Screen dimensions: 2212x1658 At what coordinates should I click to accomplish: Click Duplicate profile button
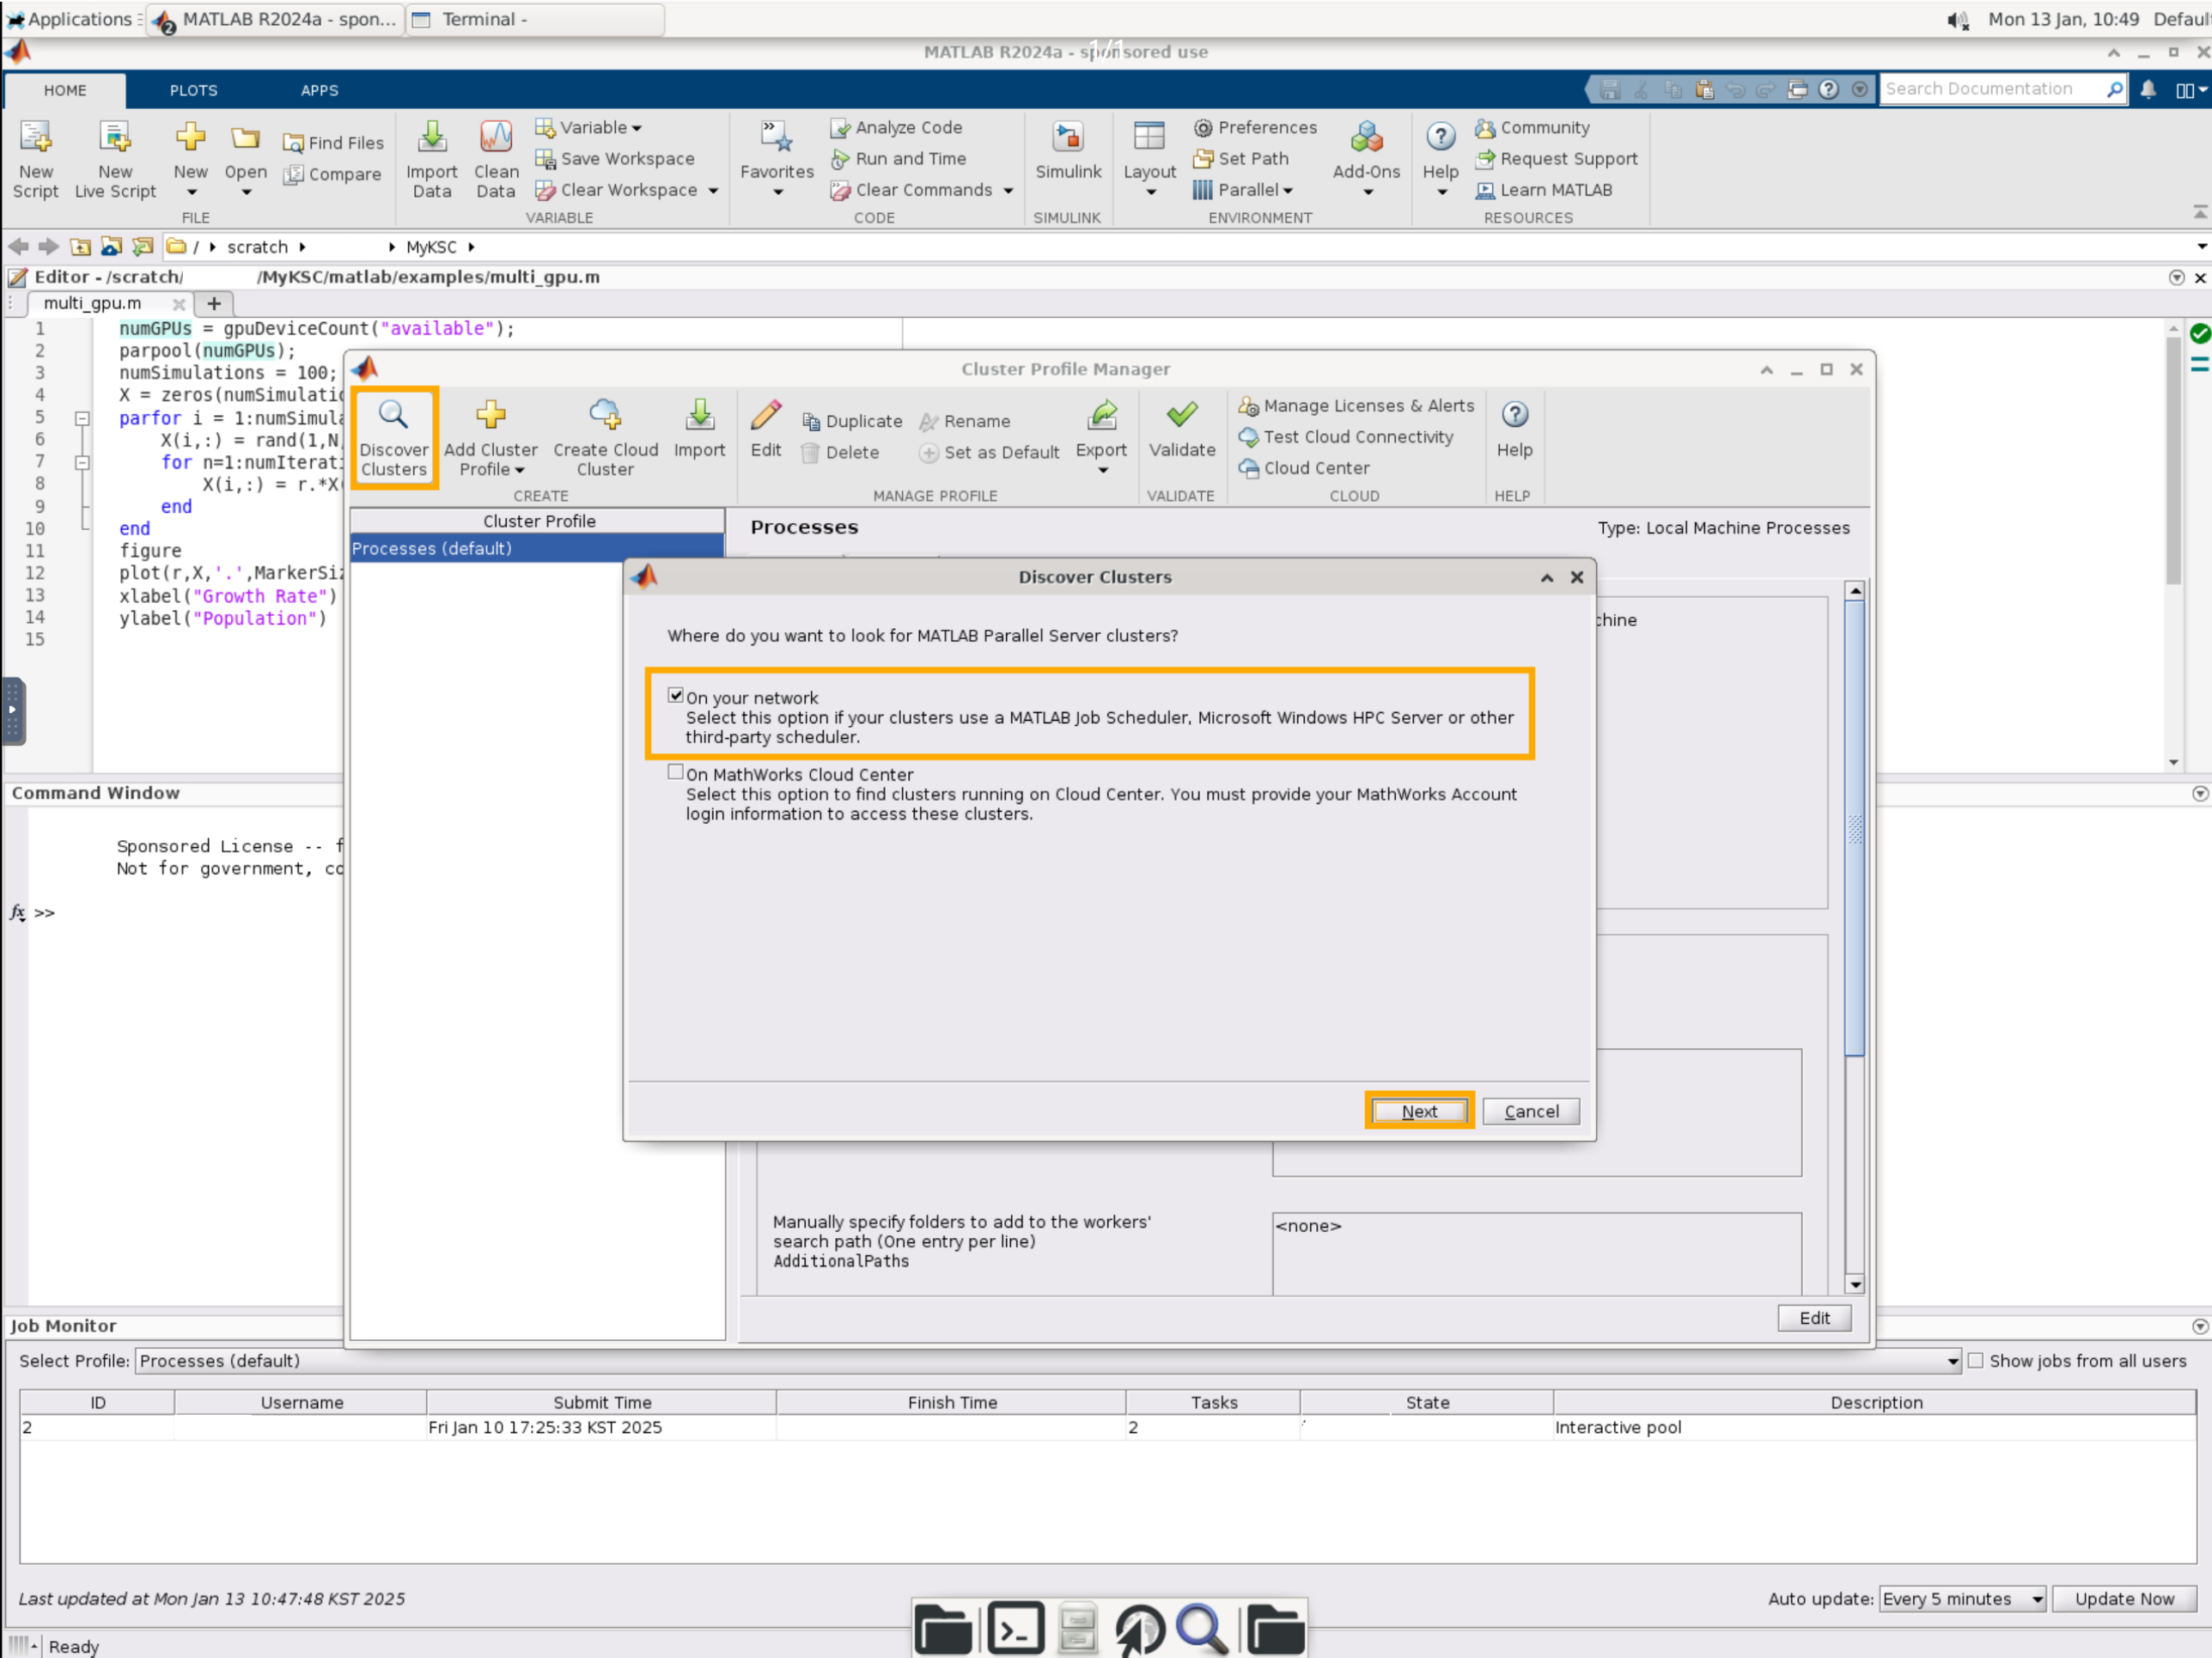tap(852, 421)
